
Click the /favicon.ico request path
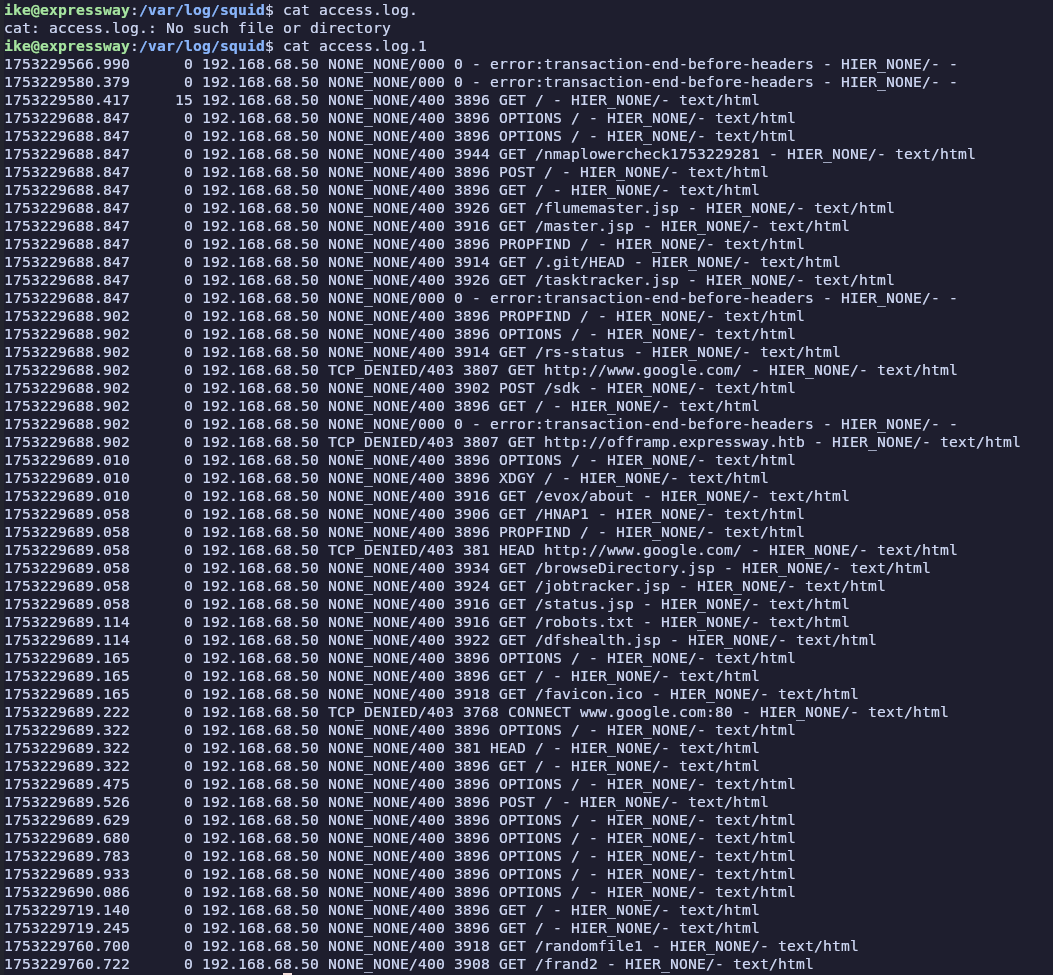coord(588,694)
